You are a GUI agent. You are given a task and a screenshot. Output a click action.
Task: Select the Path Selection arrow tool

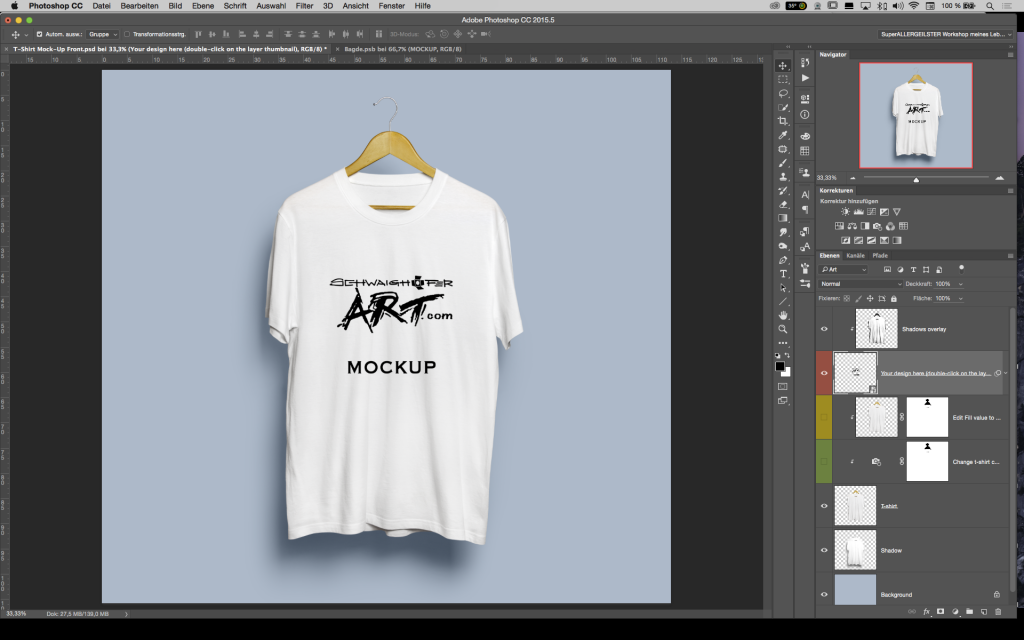783,288
